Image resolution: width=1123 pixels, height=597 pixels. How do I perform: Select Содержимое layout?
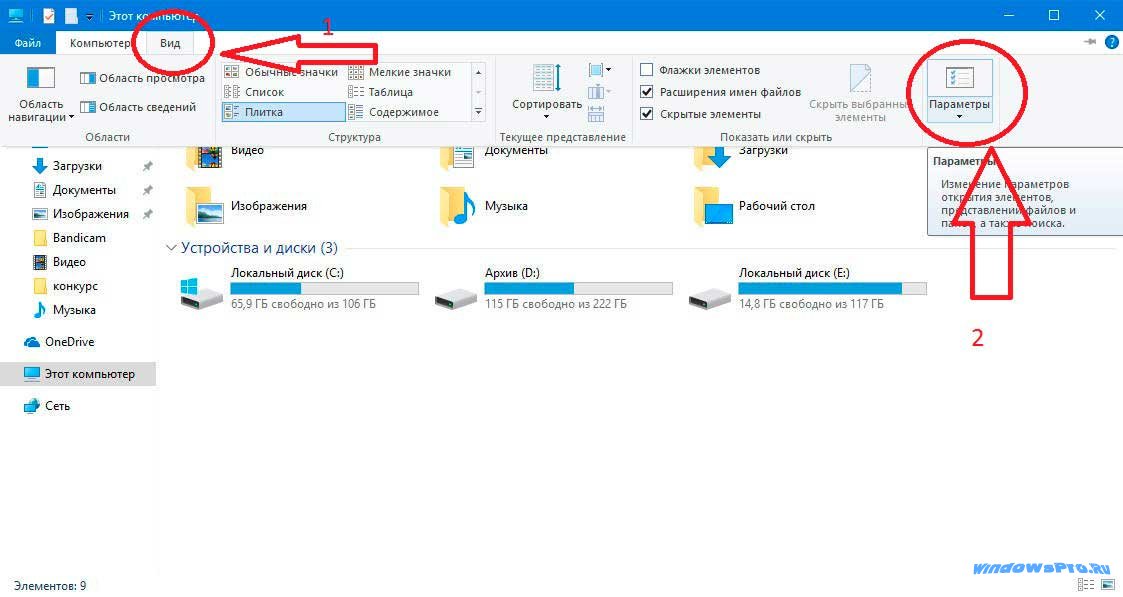point(393,112)
